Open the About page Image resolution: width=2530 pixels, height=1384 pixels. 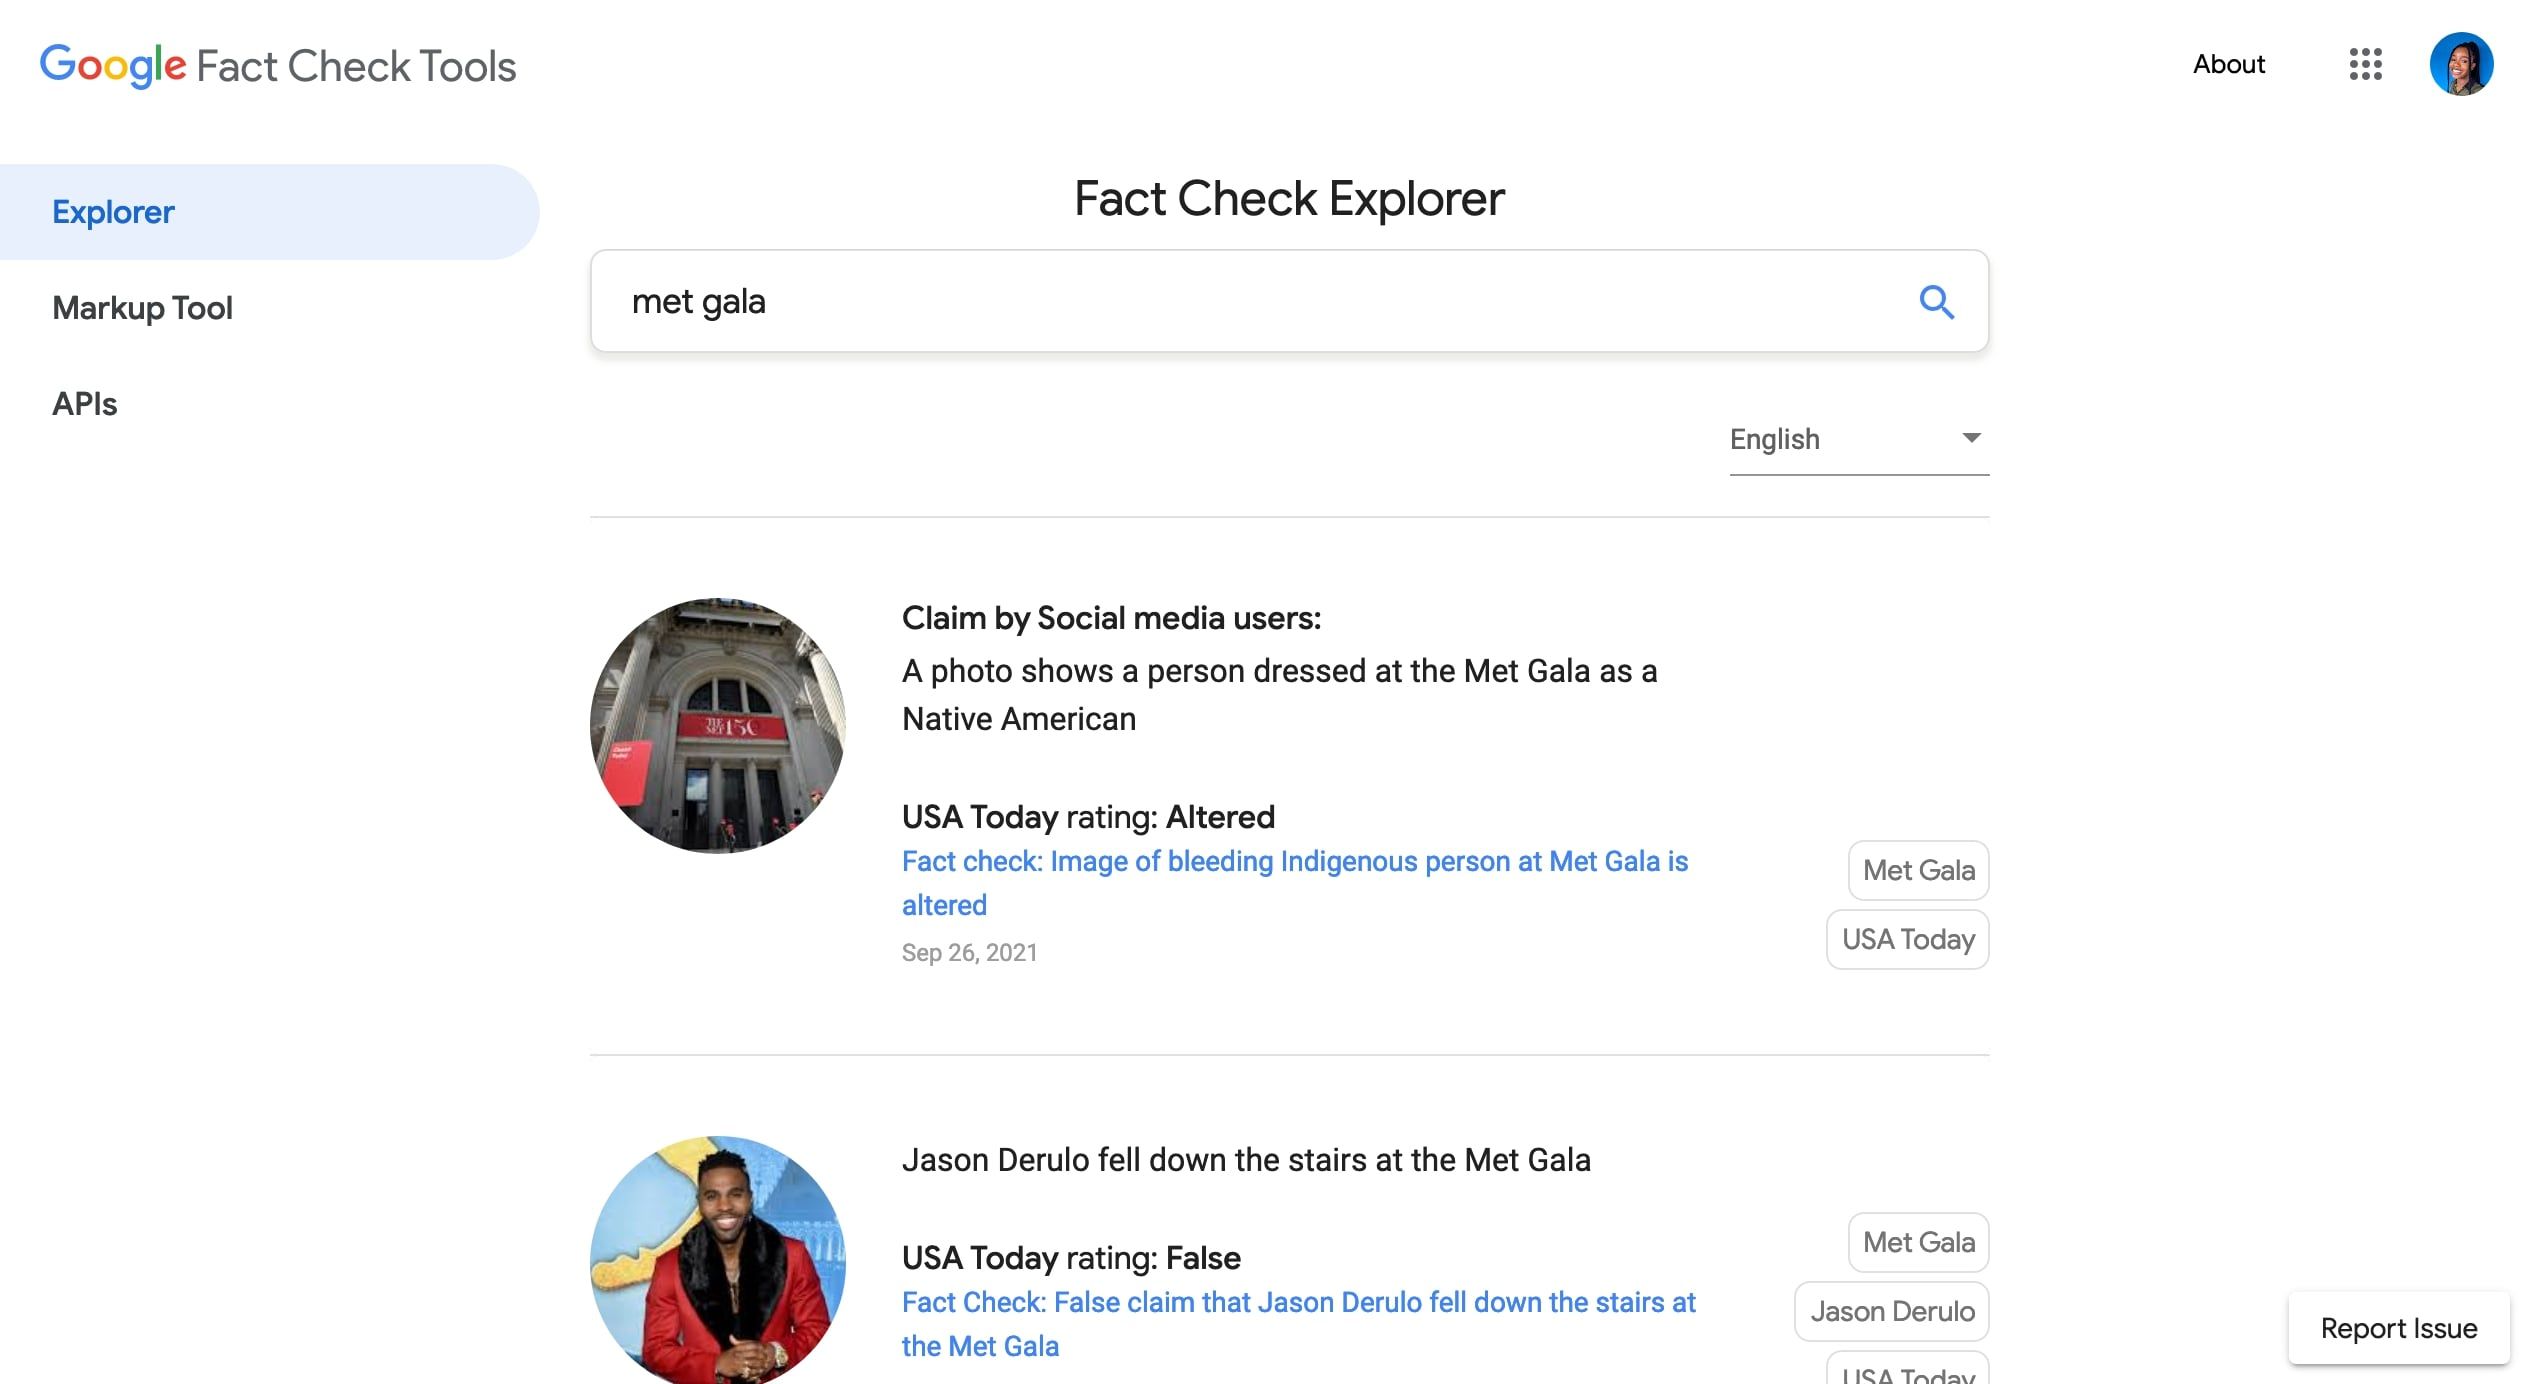point(2228,64)
